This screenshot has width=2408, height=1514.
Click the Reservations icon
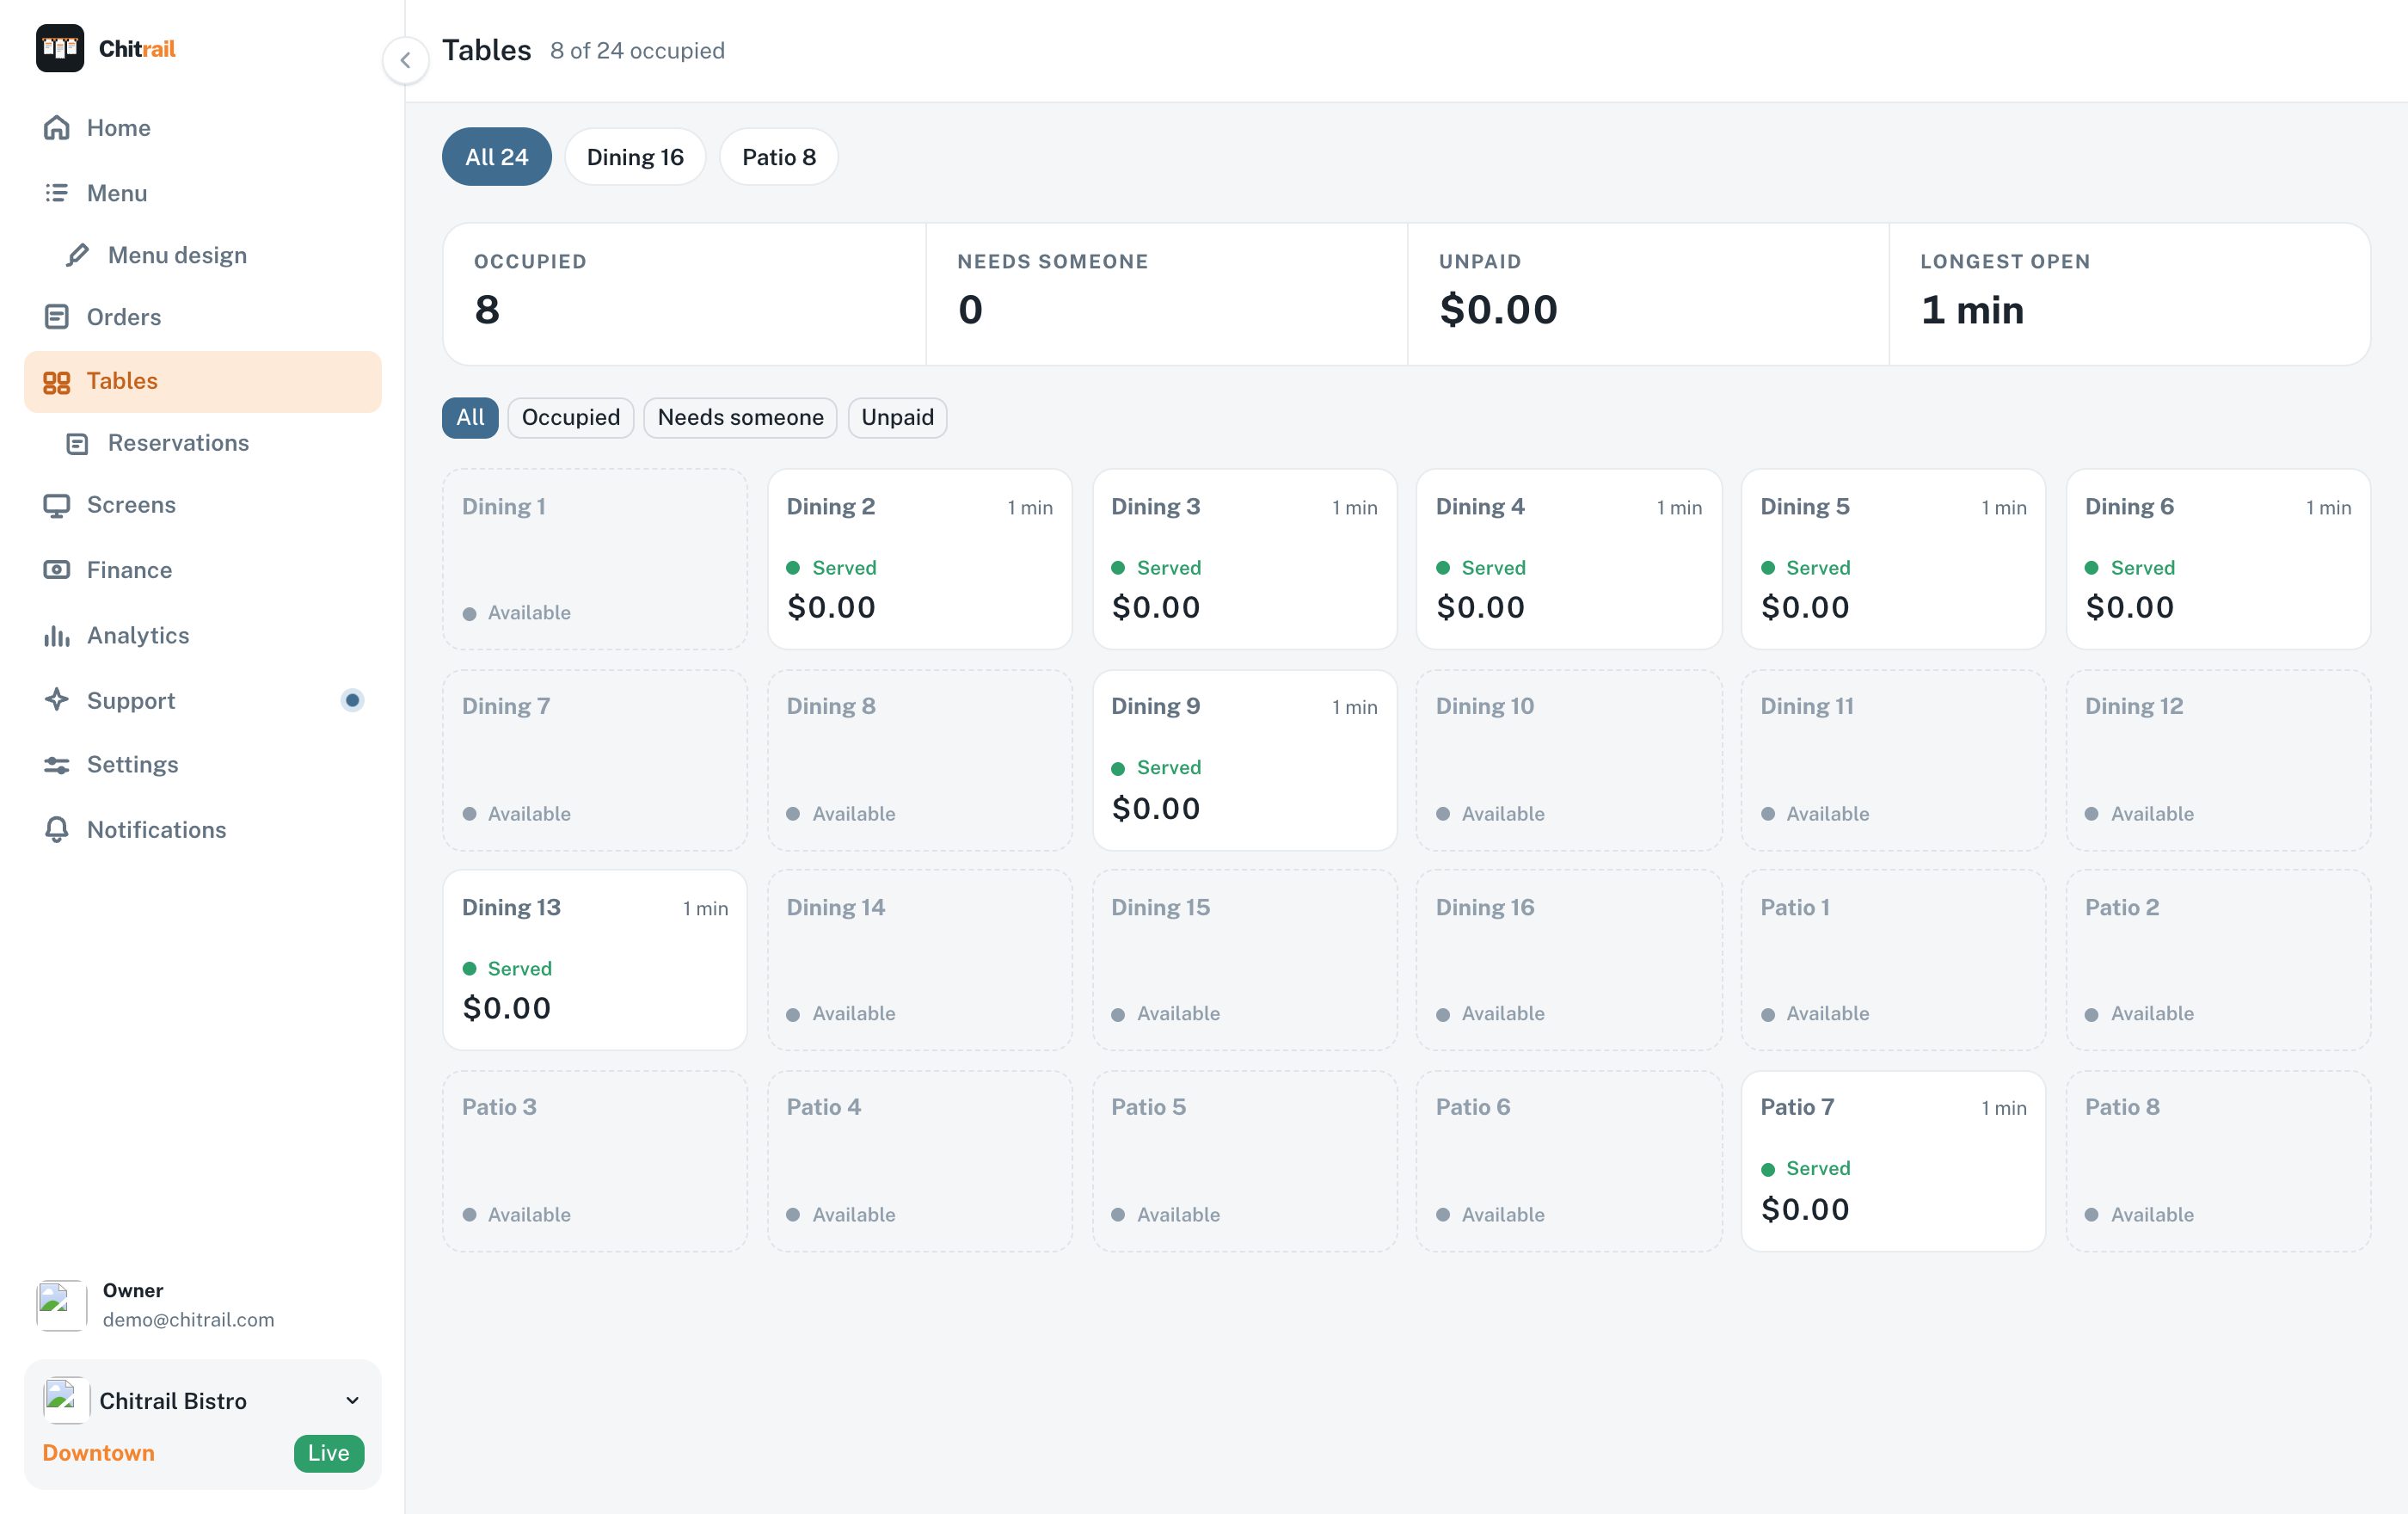pos(77,443)
